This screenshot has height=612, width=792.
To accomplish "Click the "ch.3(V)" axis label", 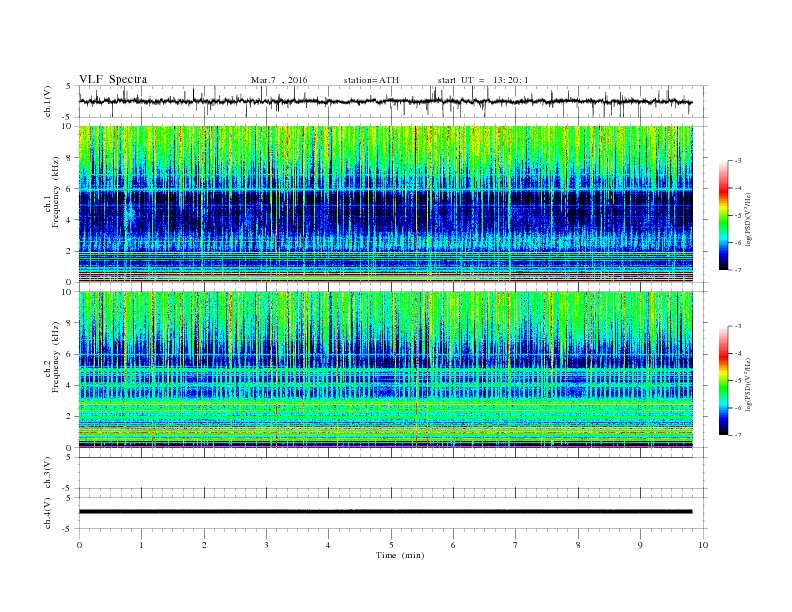I will pyautogui.click(x=48, y=472).
